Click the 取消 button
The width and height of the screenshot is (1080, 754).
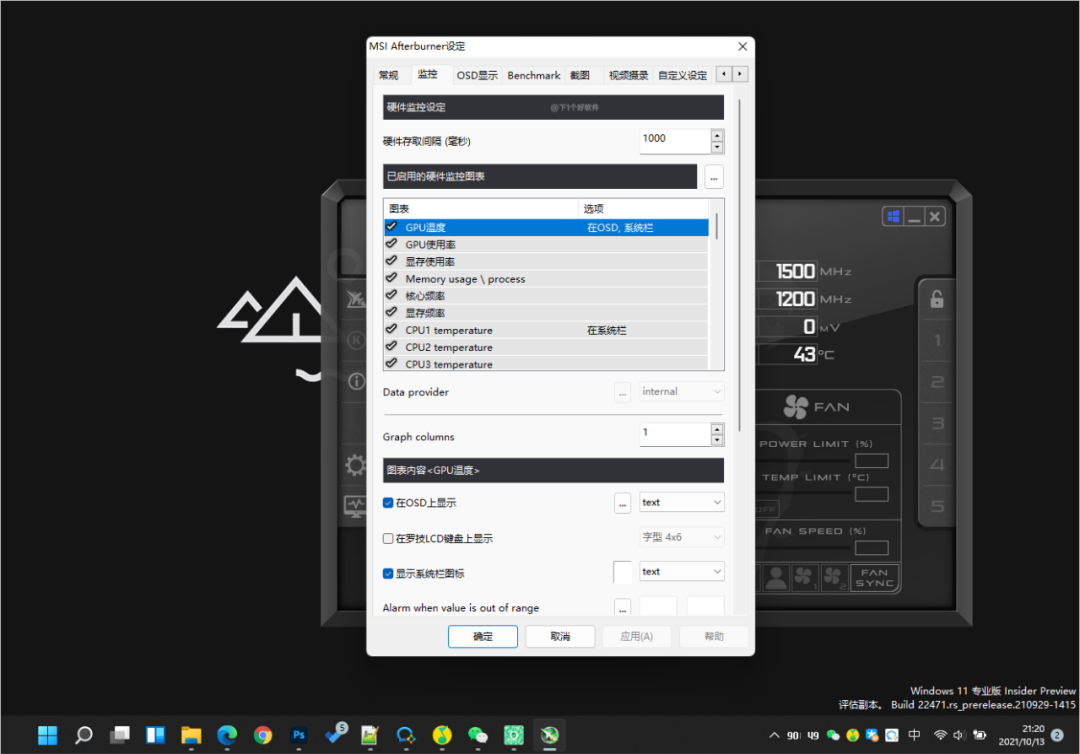(560, 636)
